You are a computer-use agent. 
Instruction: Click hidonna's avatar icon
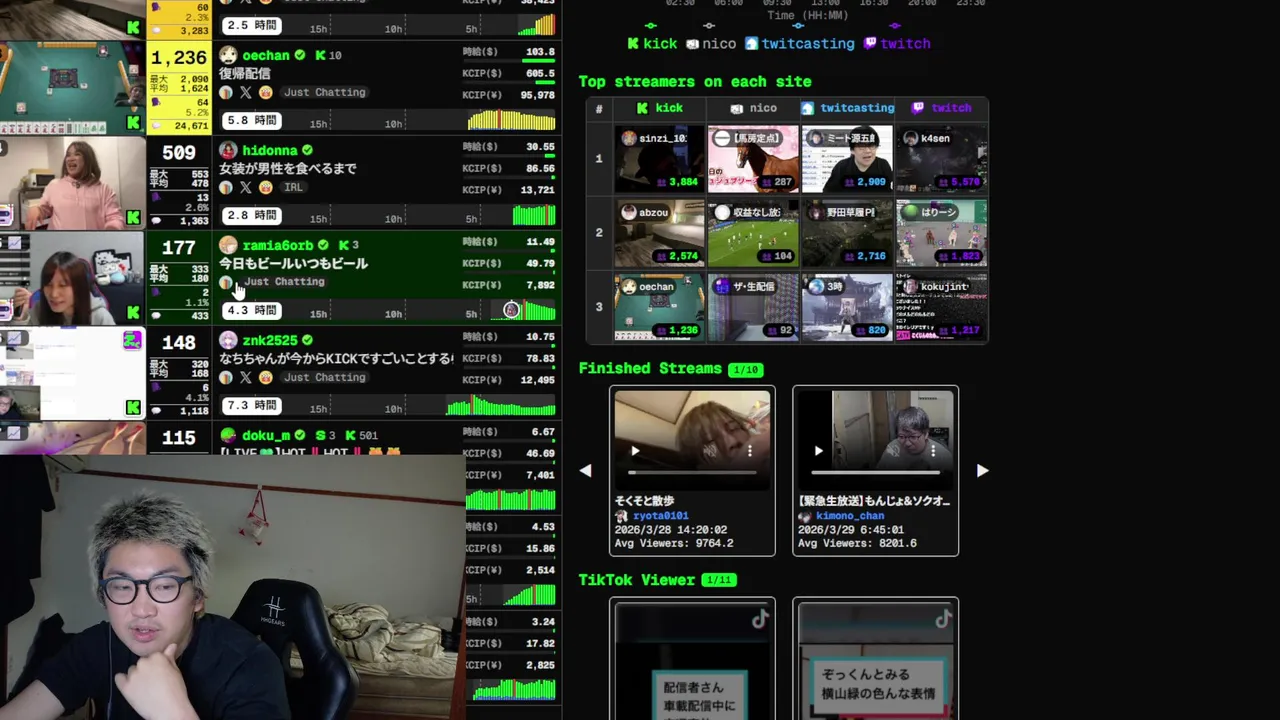228,150
